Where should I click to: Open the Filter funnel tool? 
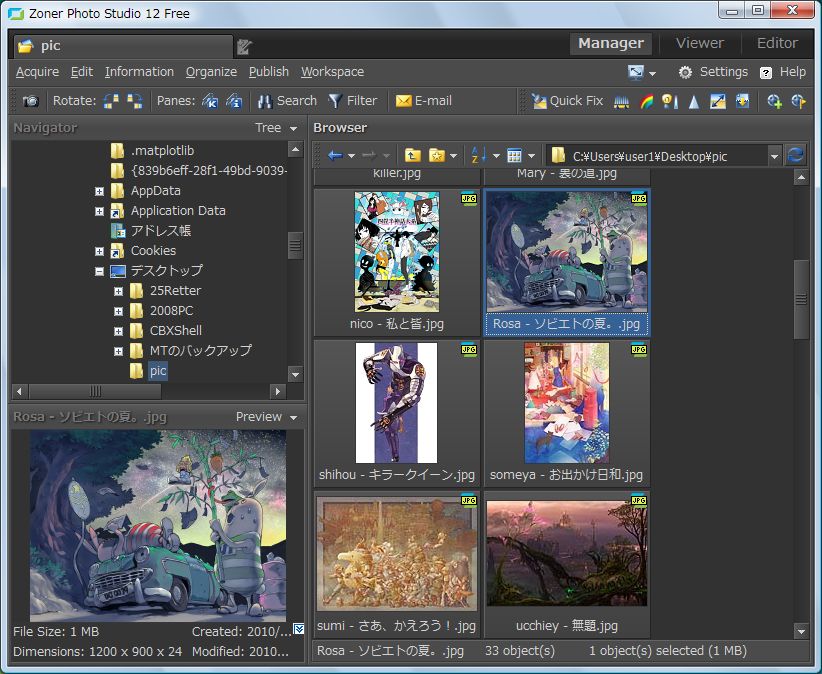pos(352,101)
